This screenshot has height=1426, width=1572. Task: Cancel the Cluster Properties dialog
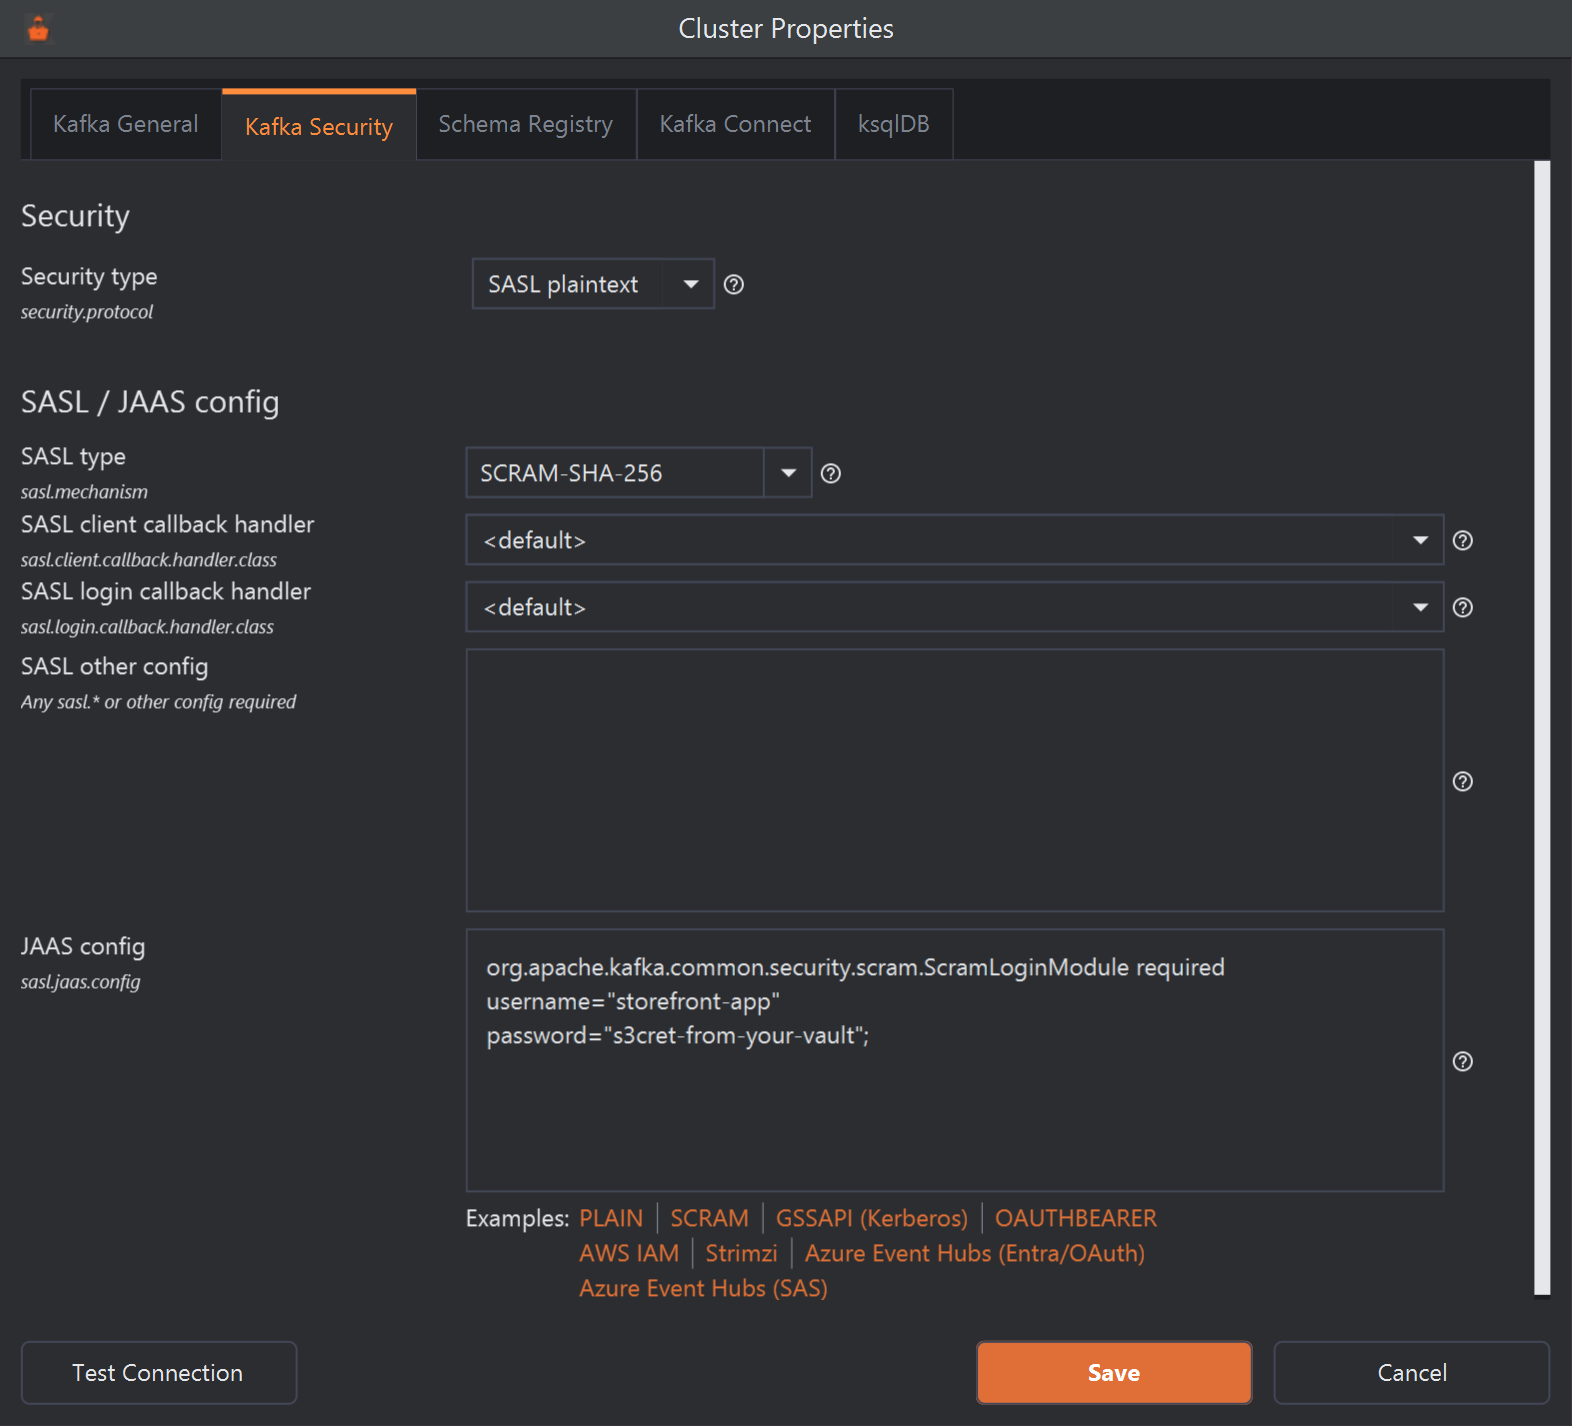tap(1412, 1373)
